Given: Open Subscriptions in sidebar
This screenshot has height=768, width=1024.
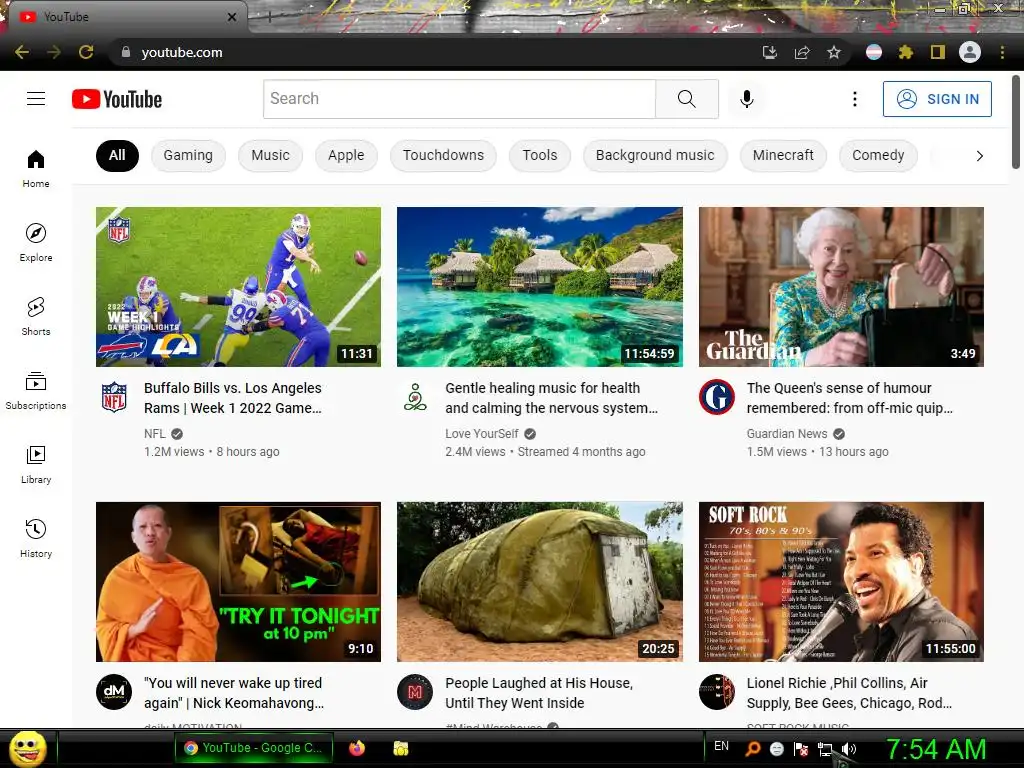Looking at the screenshot, I should pyautogui.click(x=36, y=391).
